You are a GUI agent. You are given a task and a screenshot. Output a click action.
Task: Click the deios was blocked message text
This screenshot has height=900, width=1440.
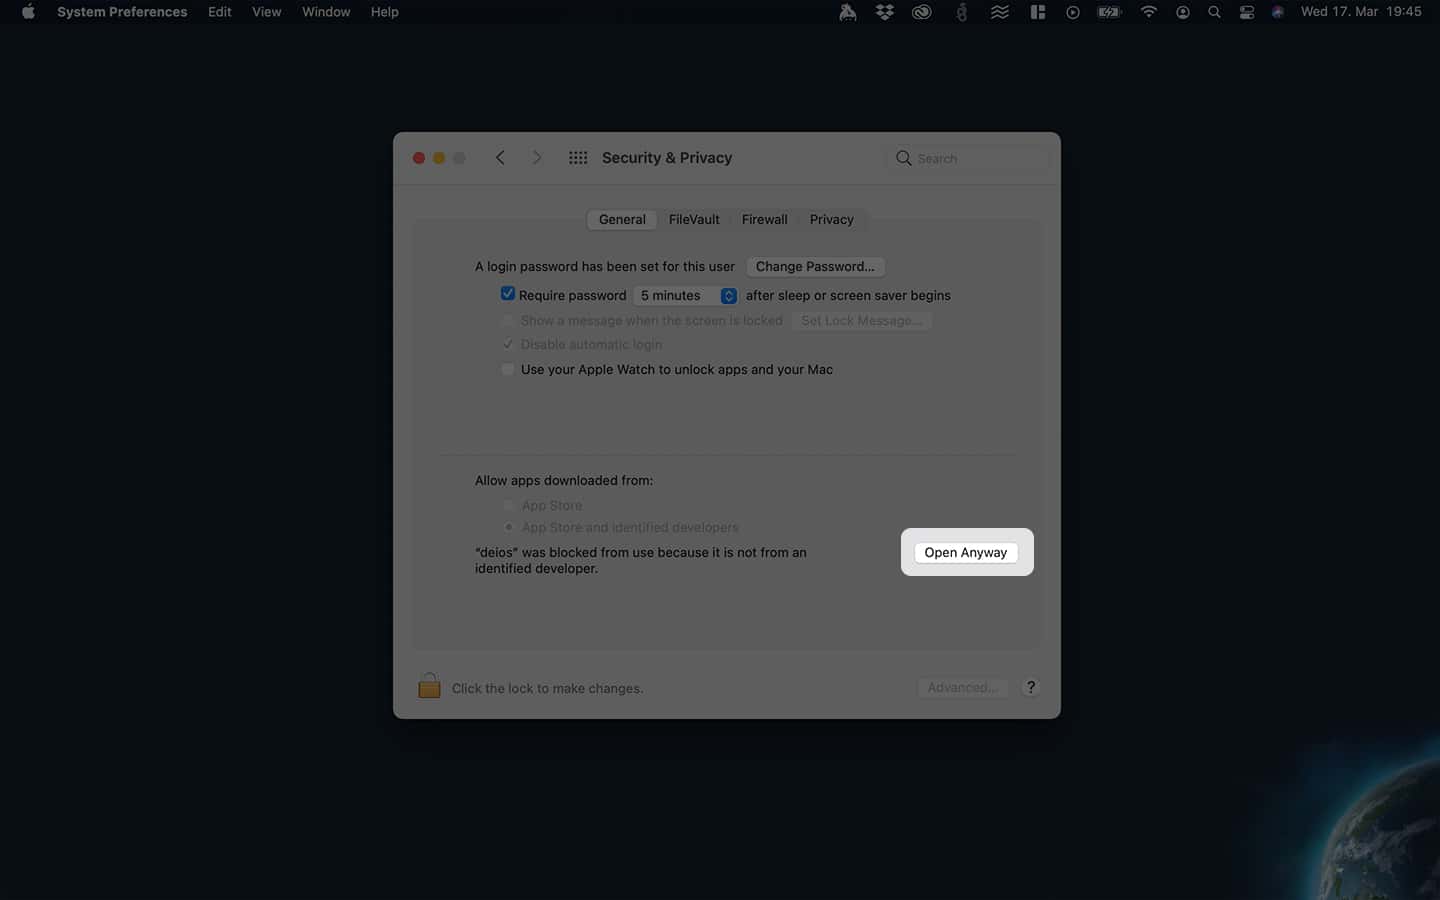coord(641,560)
